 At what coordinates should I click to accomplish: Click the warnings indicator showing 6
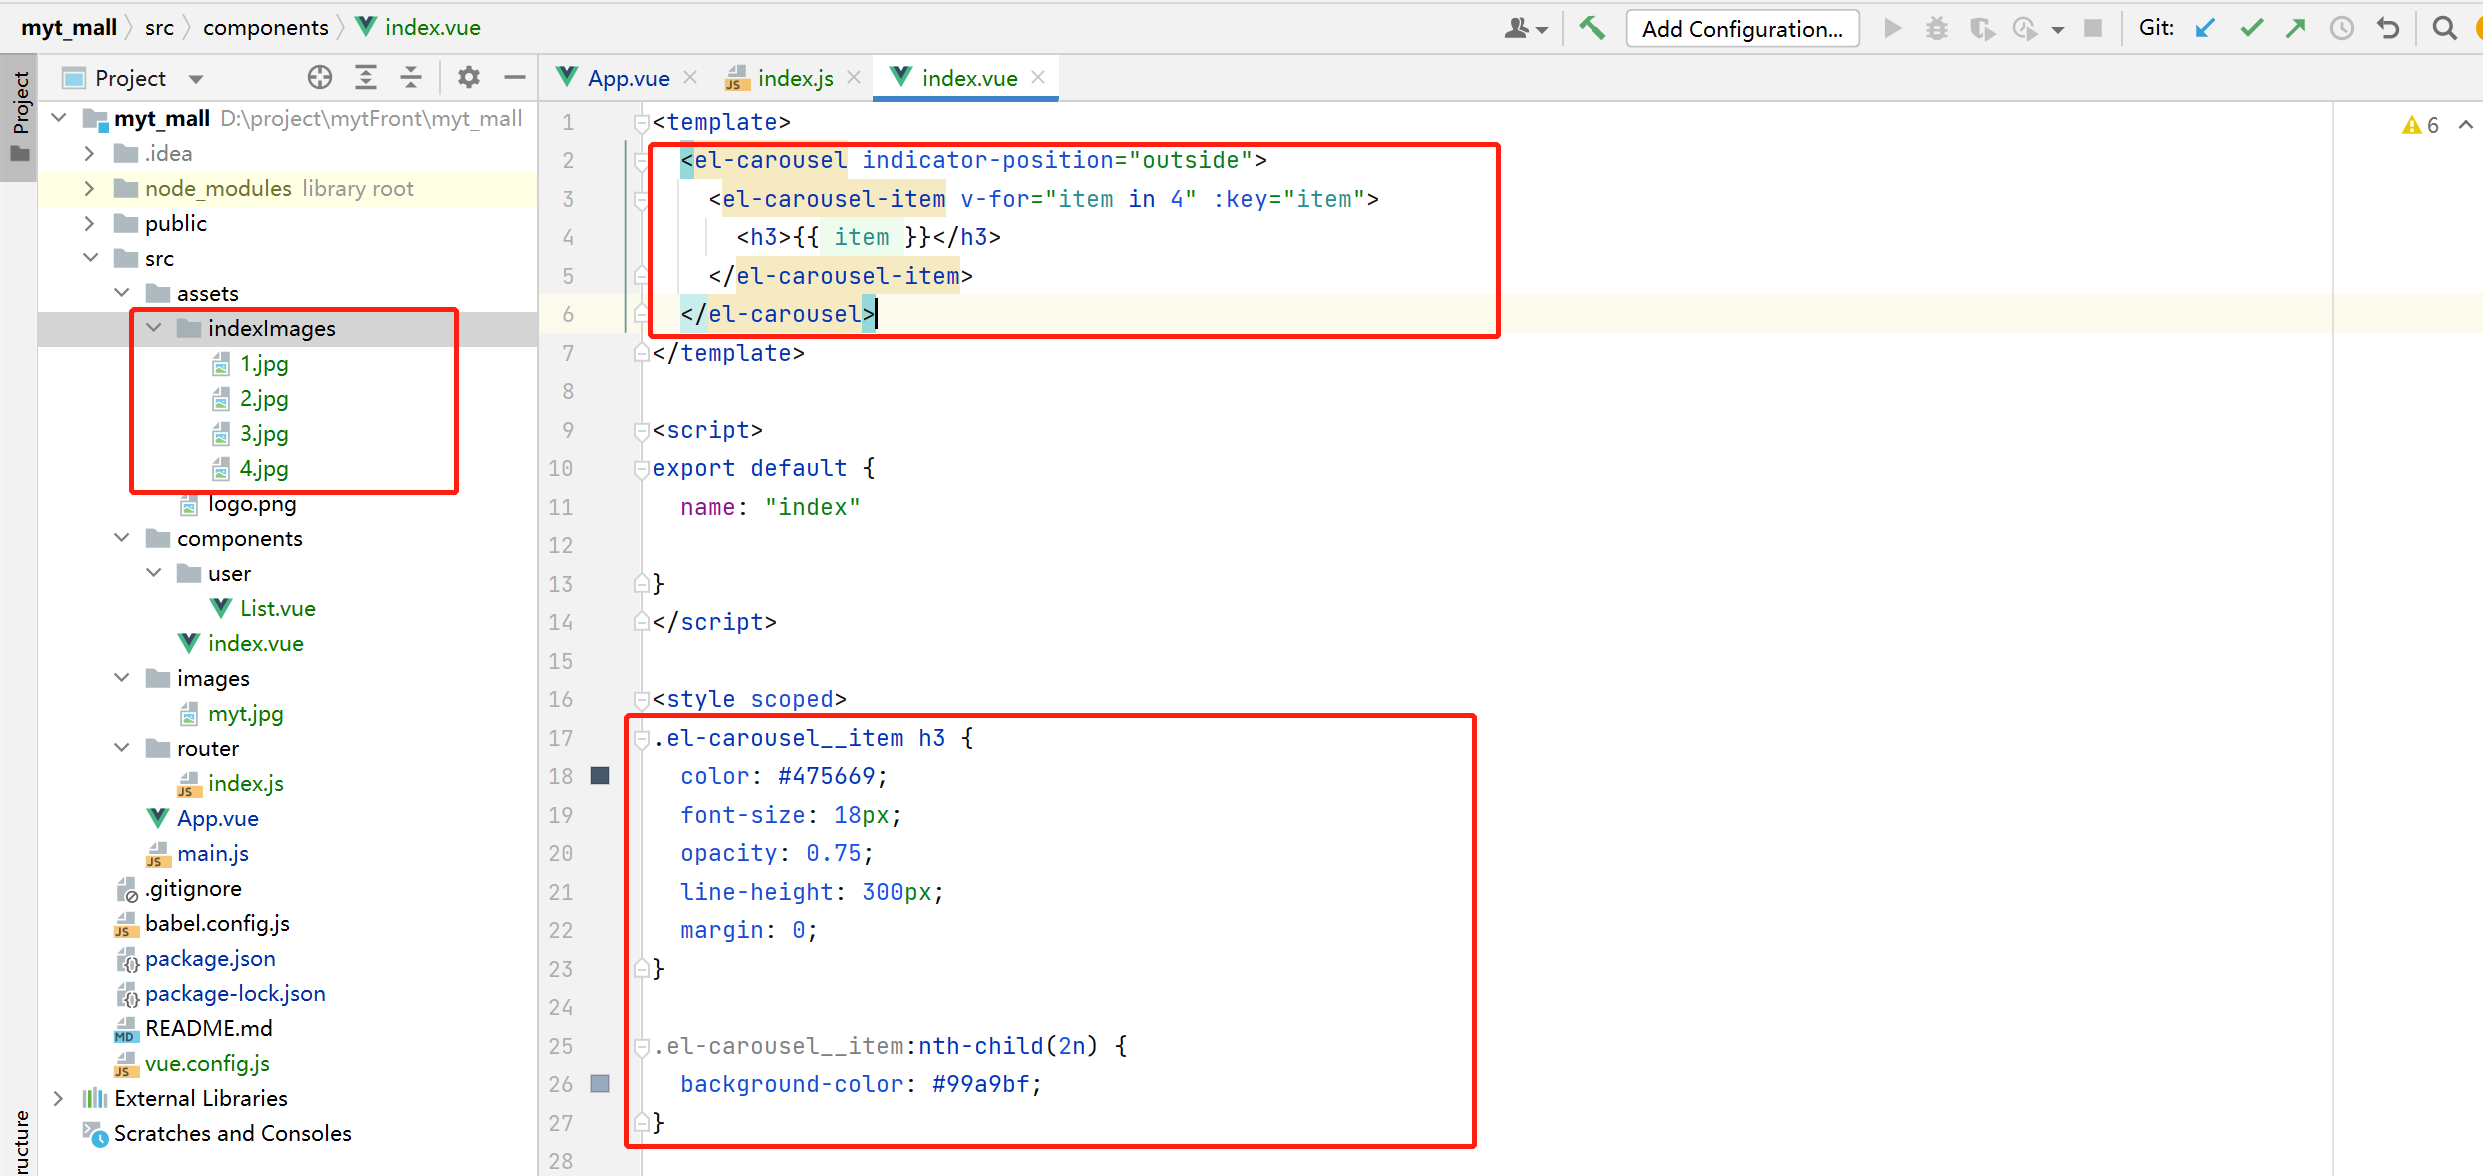point(2421,125)
